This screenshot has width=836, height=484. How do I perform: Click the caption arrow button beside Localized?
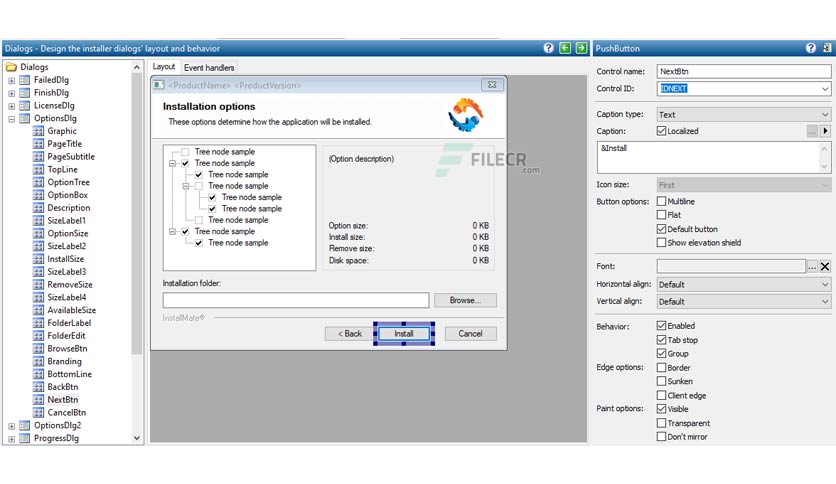[825, 131]
